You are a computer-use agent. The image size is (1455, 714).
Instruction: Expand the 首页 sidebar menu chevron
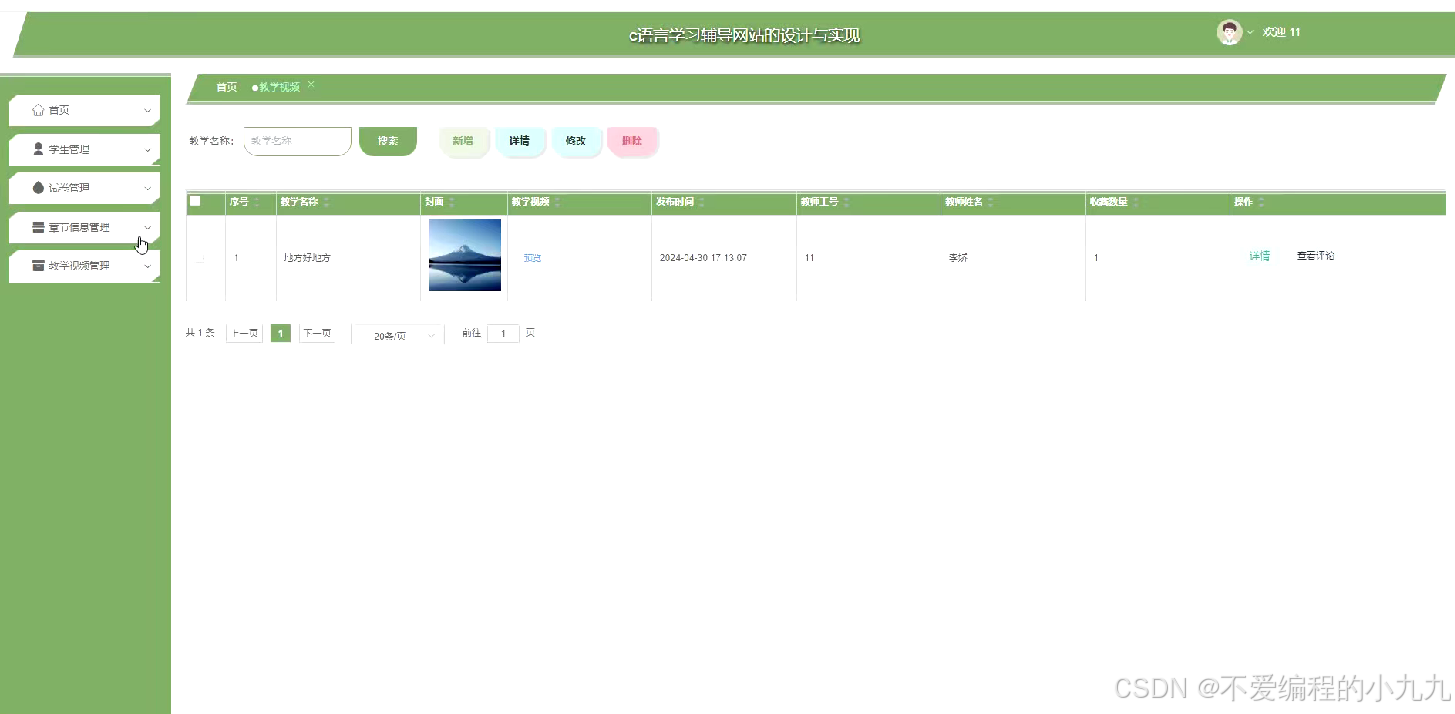tap(147, 111)
